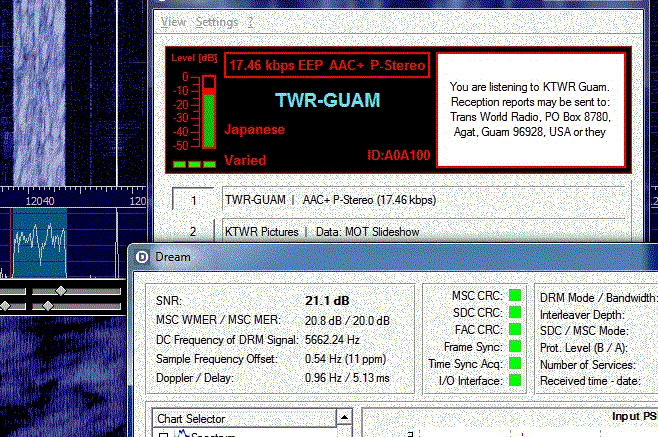658x437 pixels.
Task: Click the ID:A0A100 service ID text
Action: tap(399, 155)
